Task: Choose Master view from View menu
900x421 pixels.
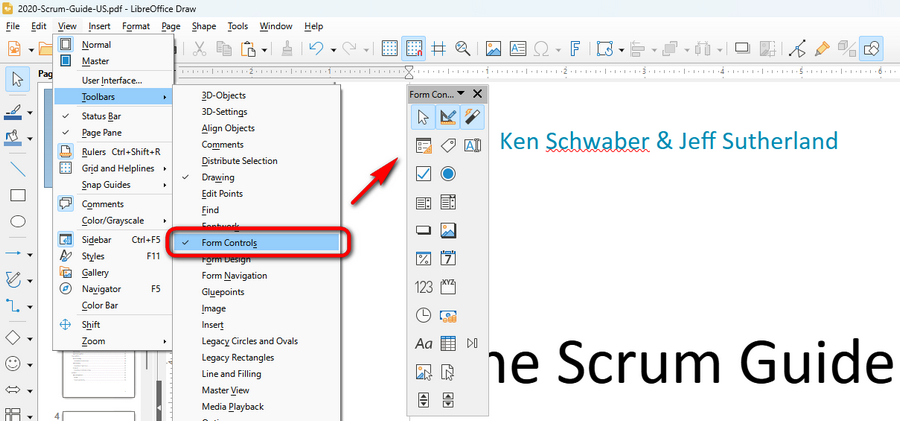Action: (96, 61)
